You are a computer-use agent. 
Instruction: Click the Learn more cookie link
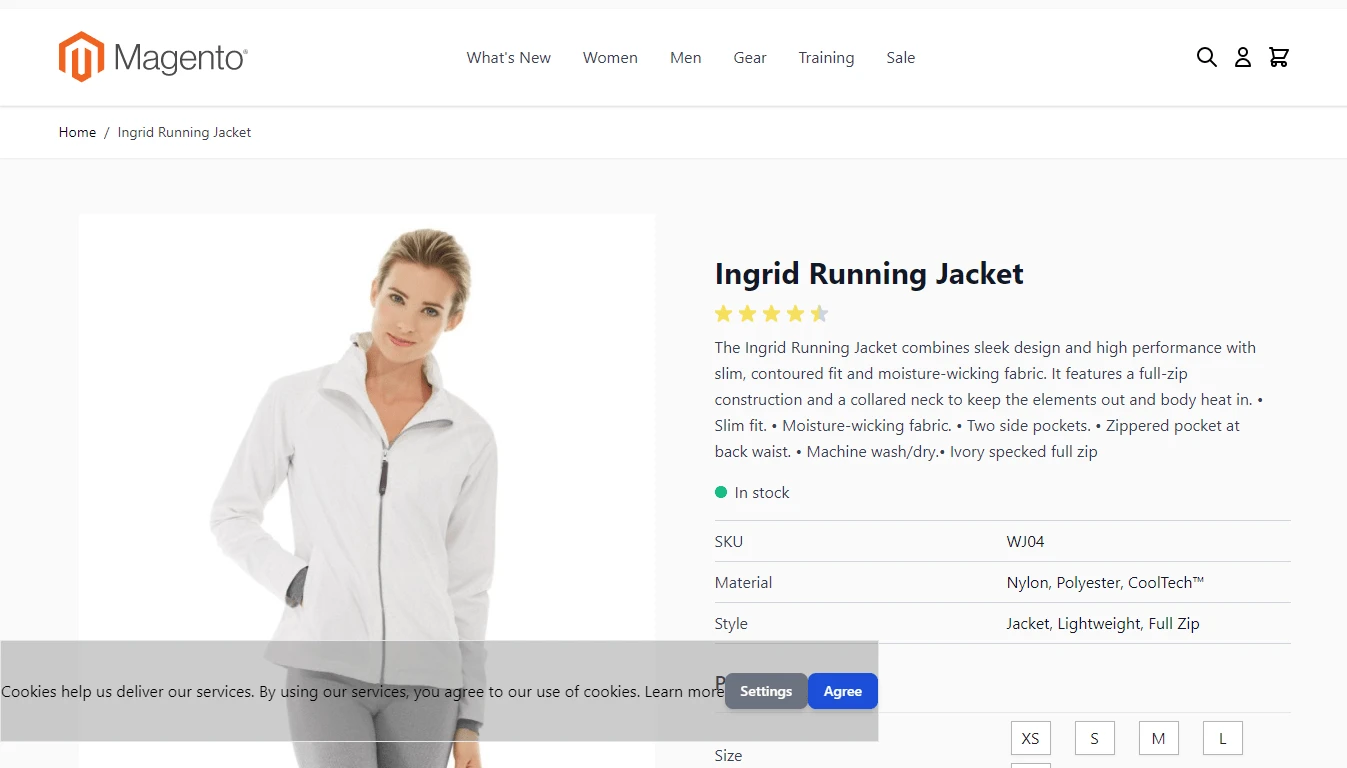[x=683, y=692]
